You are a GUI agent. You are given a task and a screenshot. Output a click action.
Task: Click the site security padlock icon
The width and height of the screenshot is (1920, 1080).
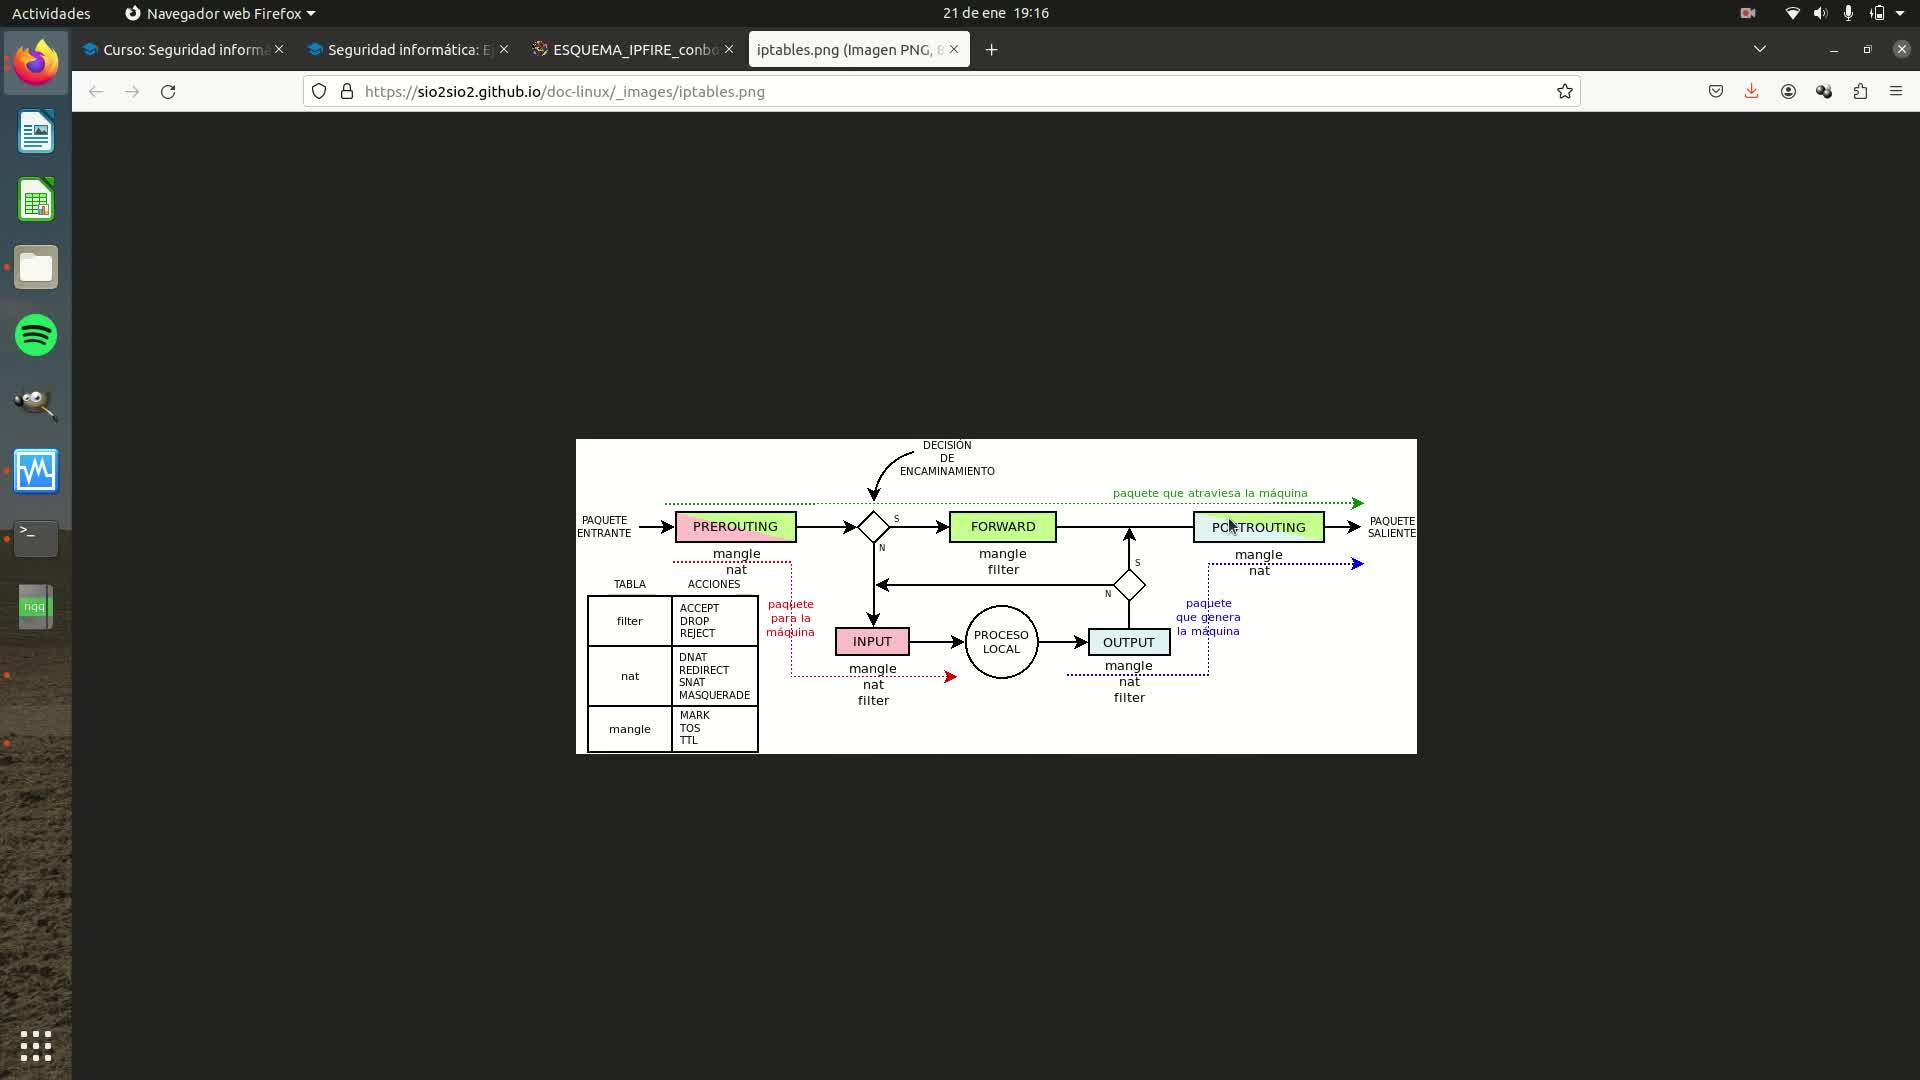pos(347,91)
